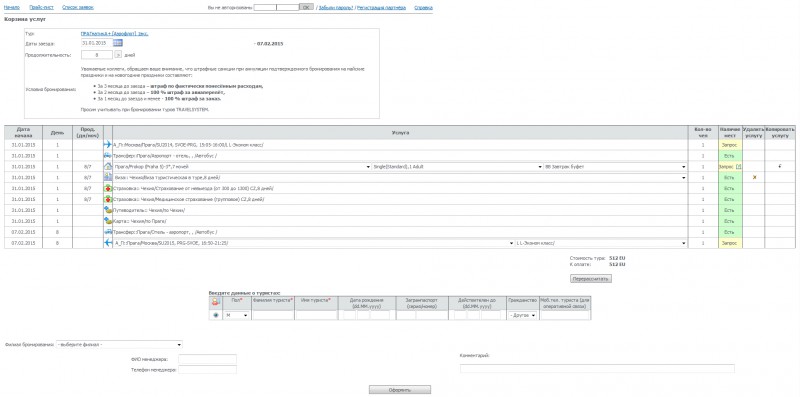Image resolution: width=800 pixels, height=397 pixels.
Task: Click insurance icon for Медицинское страхование row
Action: [x=108, y=199]
